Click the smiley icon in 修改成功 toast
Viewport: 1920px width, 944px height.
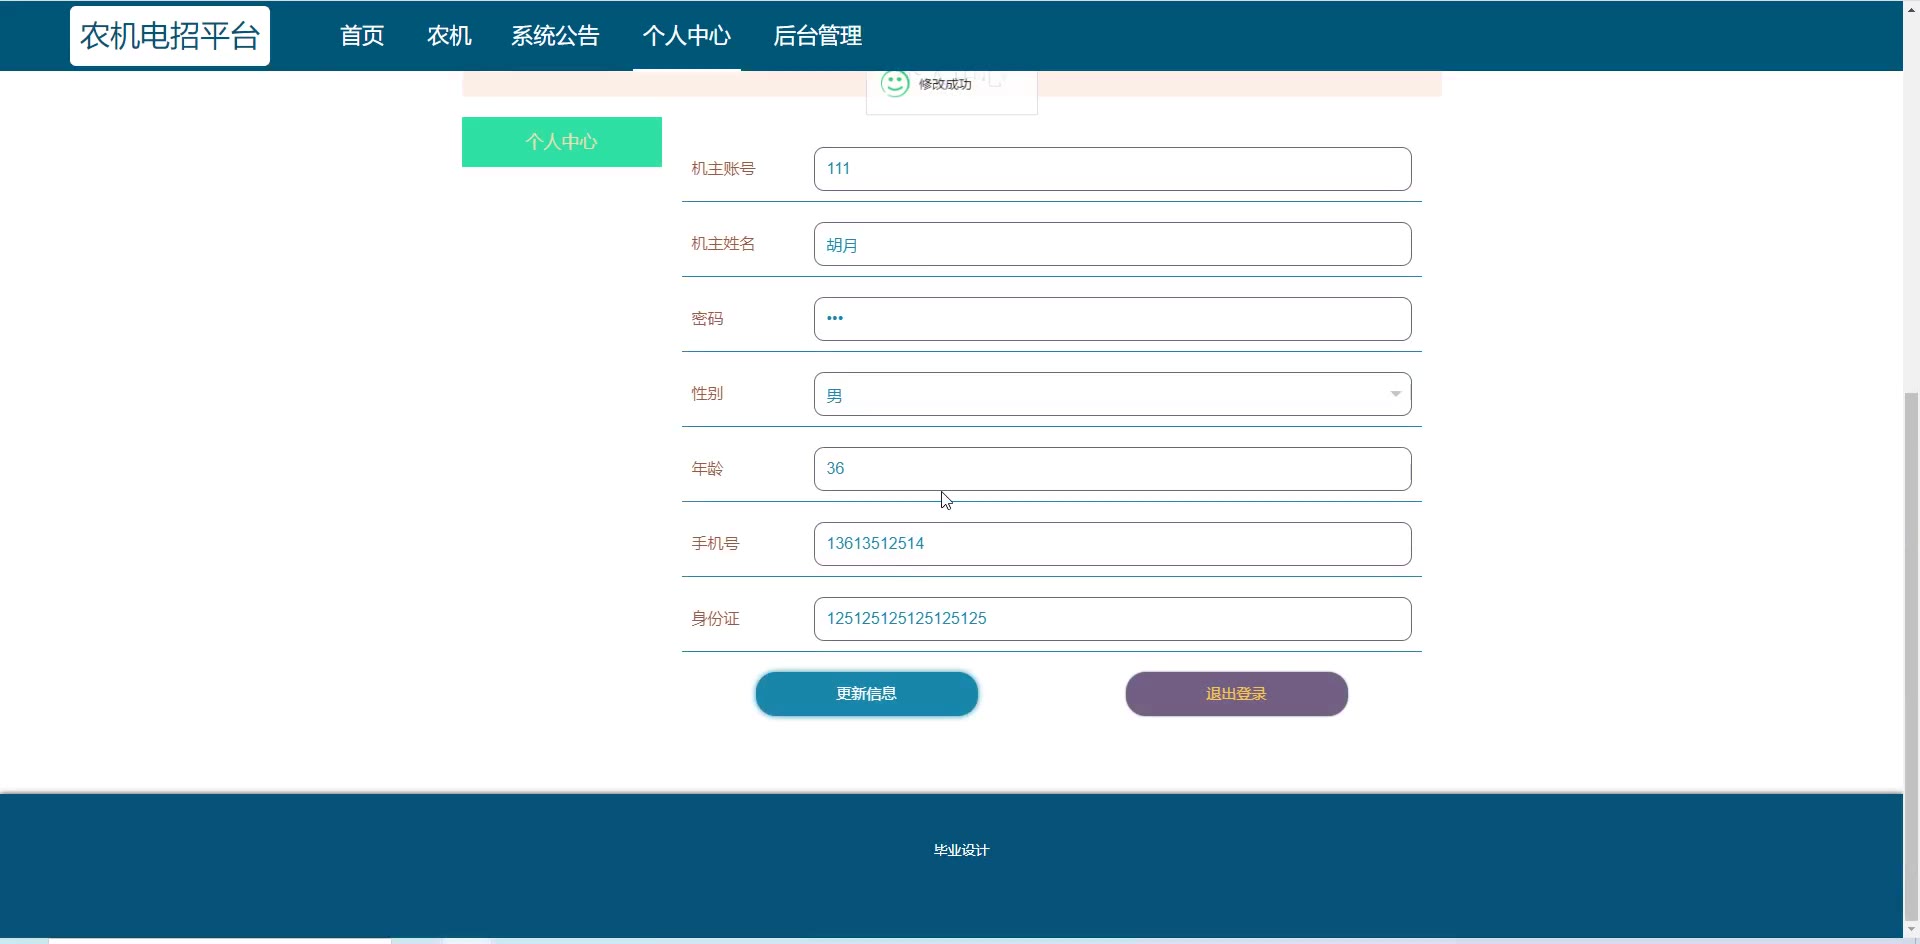click(895, 83)
